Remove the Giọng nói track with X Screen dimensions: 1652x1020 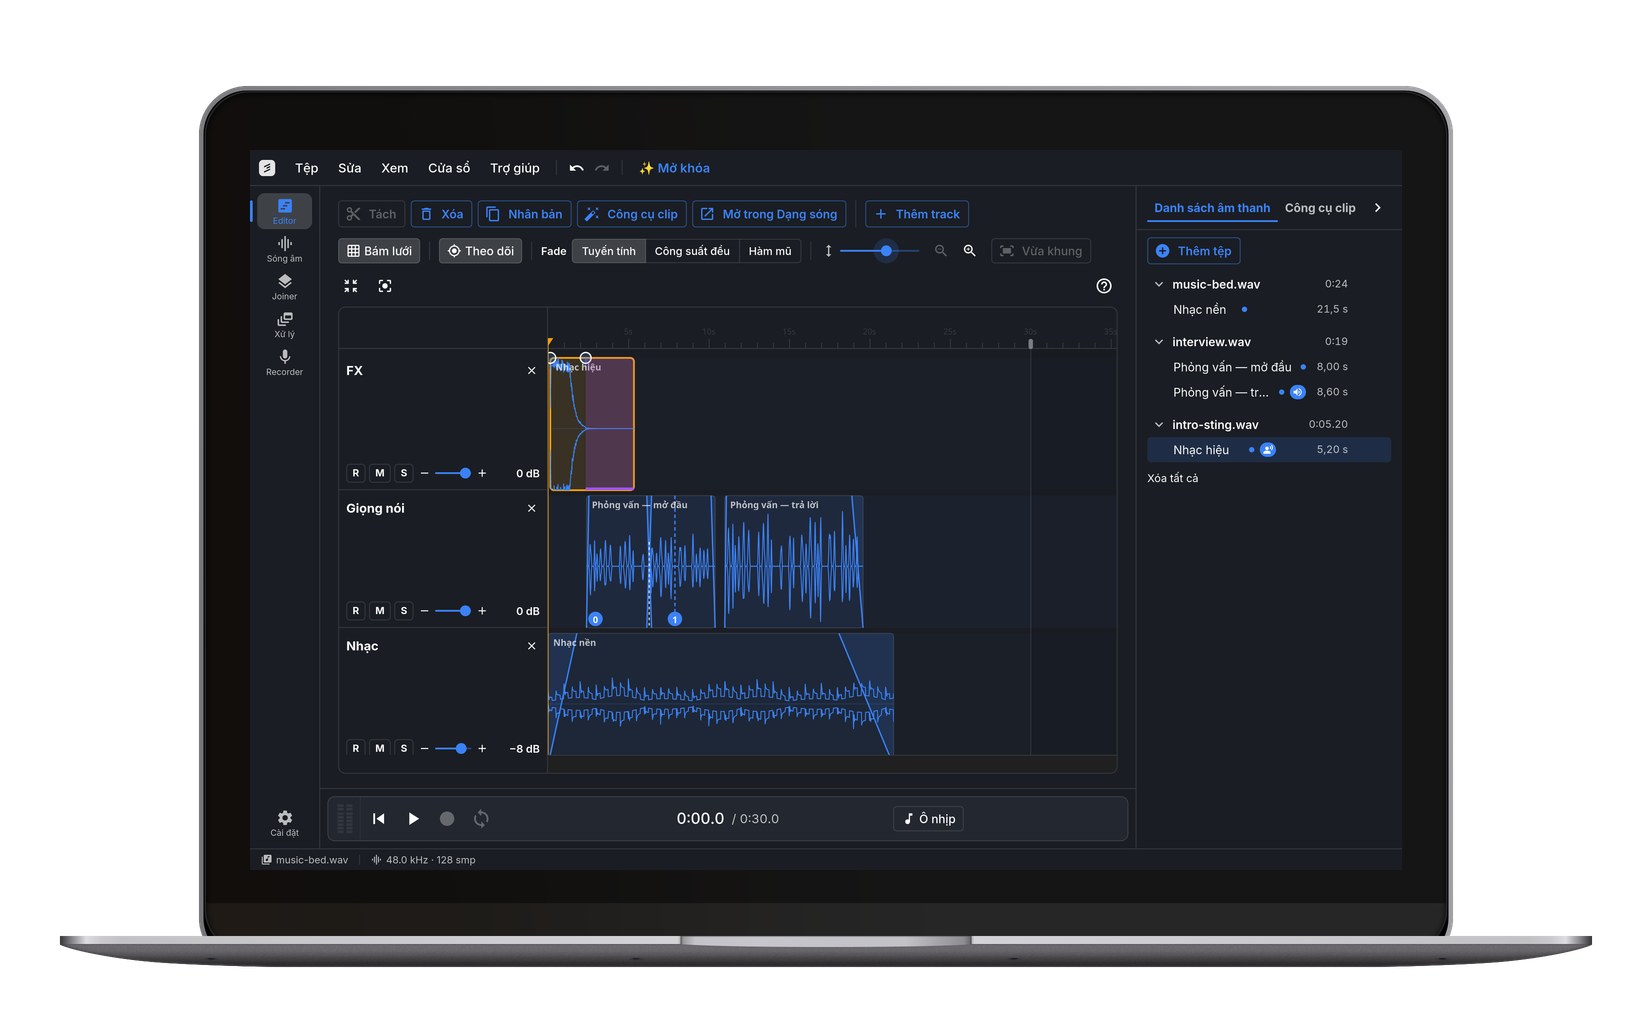point(532,508)
